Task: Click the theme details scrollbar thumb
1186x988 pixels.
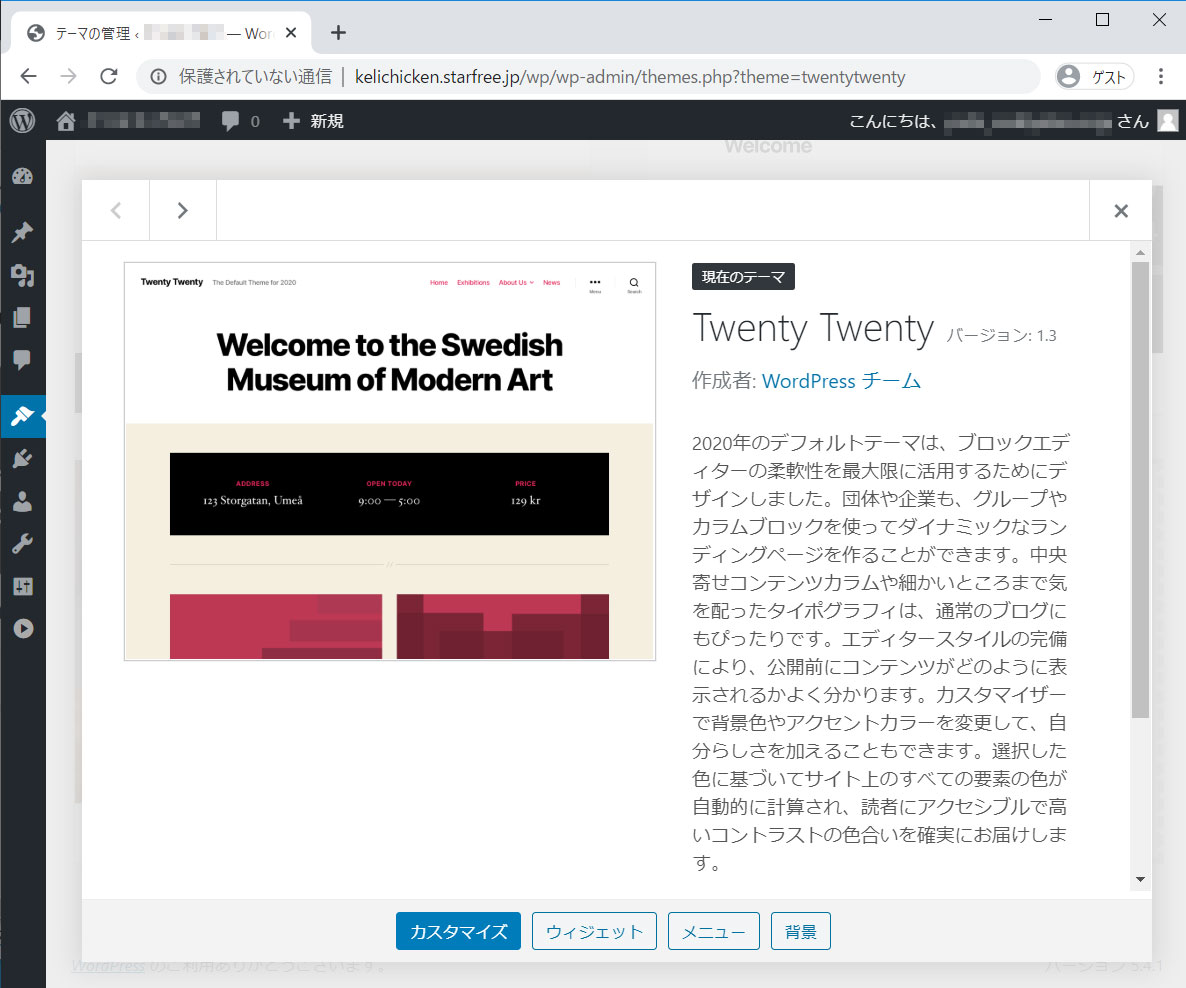Action: [1141, 490]
